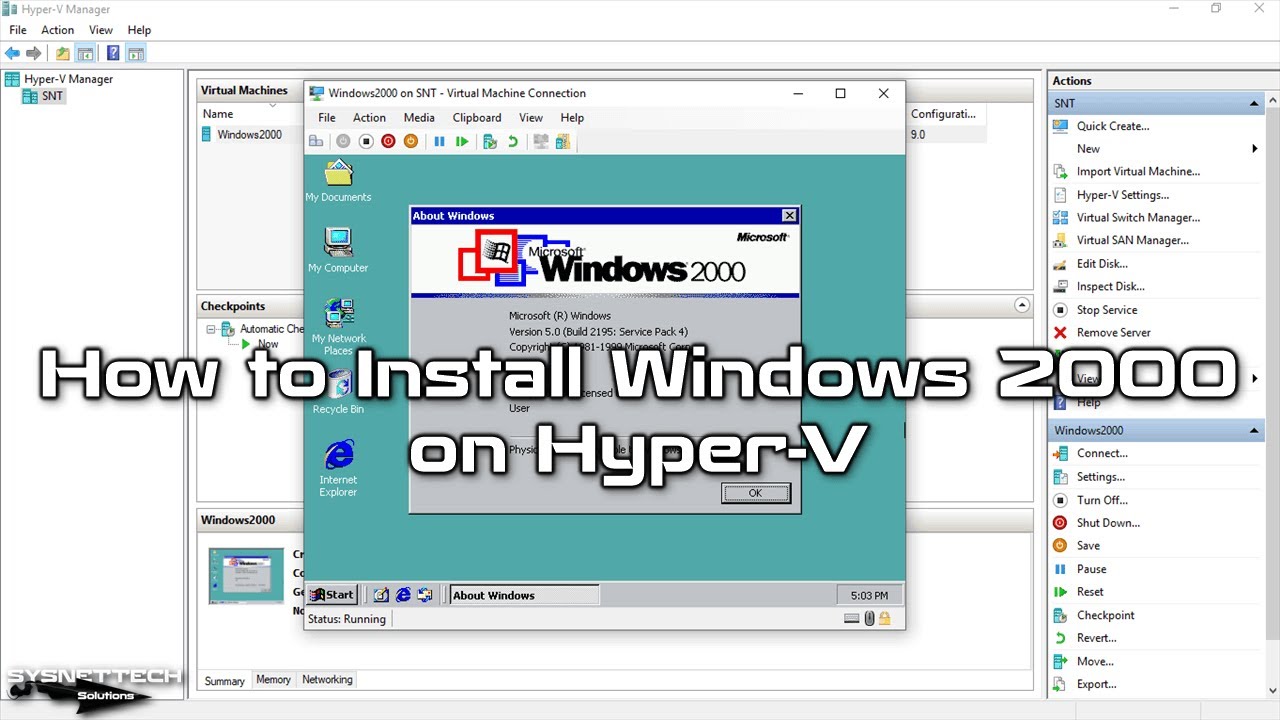Click the 5:03 PM clock in Windows 2000 tray

[x=869, y=595]
